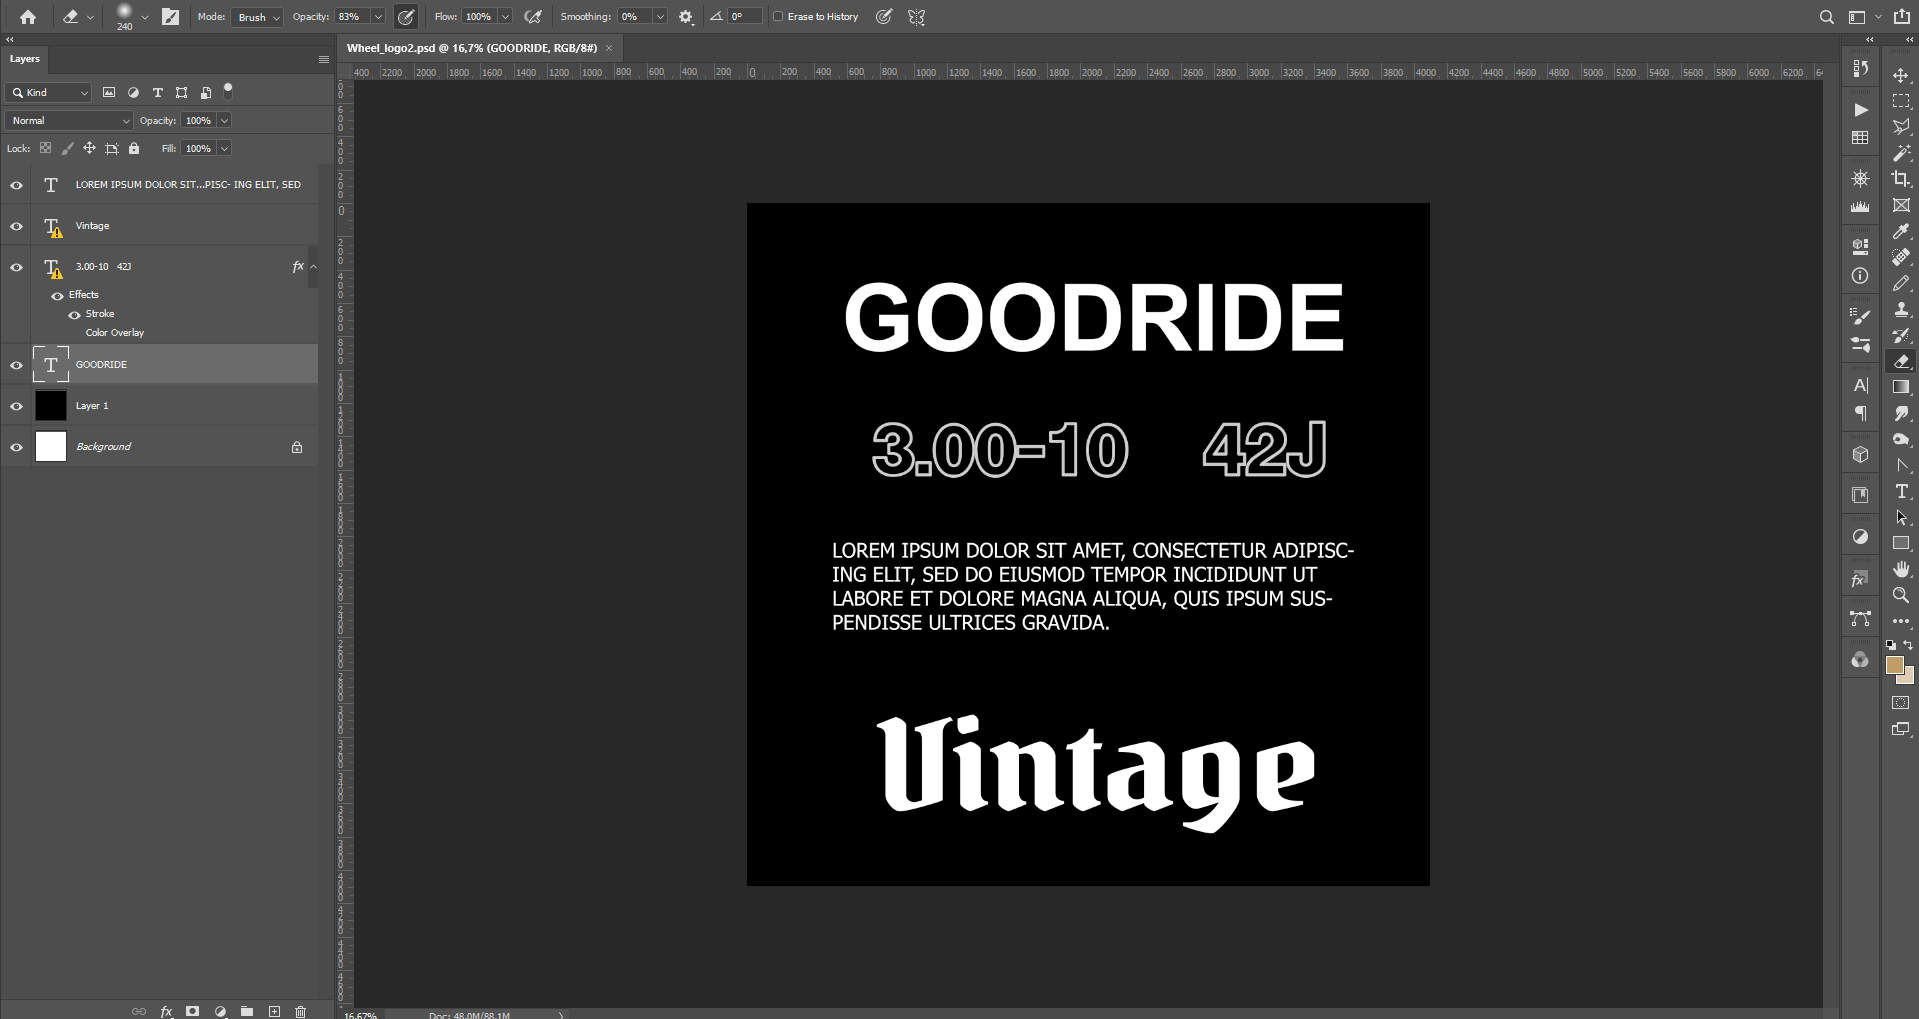Screen dimensions: 1919x1019
Task: Toggle layer filtering on/off switch
Action: pos(228,90)
